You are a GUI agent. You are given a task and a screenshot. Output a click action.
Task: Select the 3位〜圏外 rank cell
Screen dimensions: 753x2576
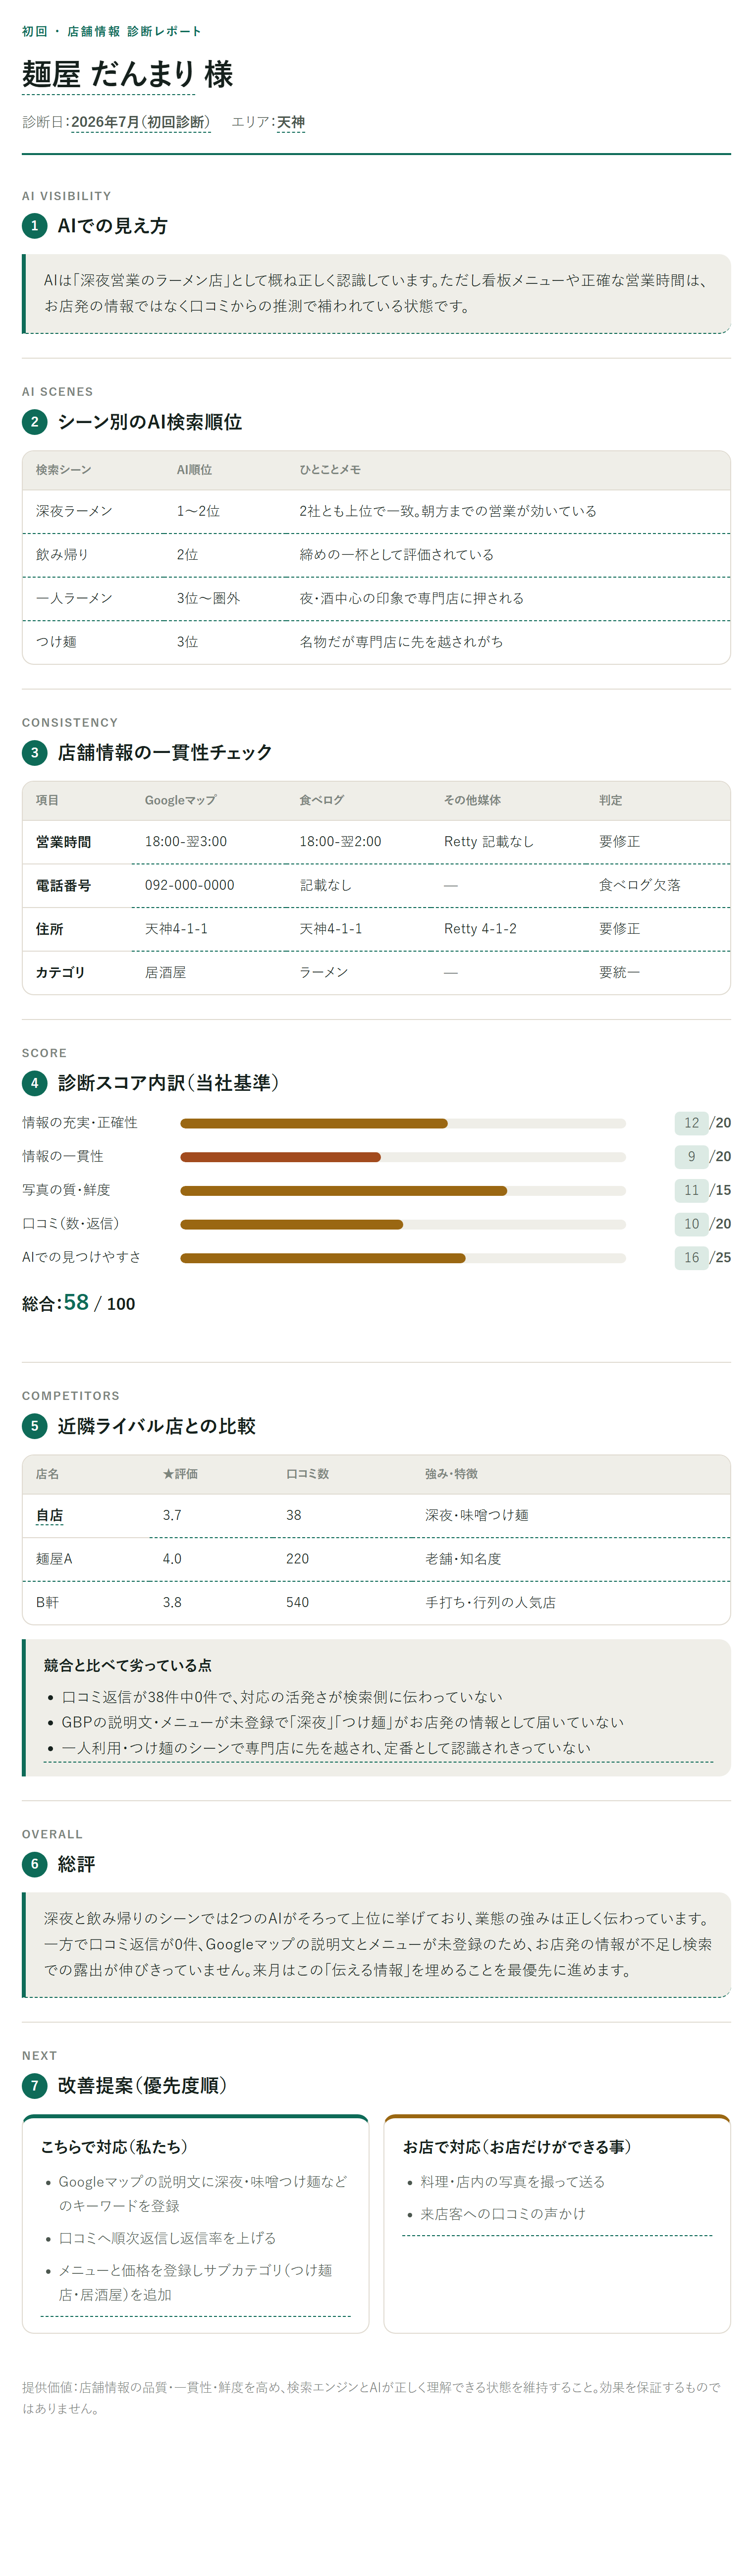224,598
